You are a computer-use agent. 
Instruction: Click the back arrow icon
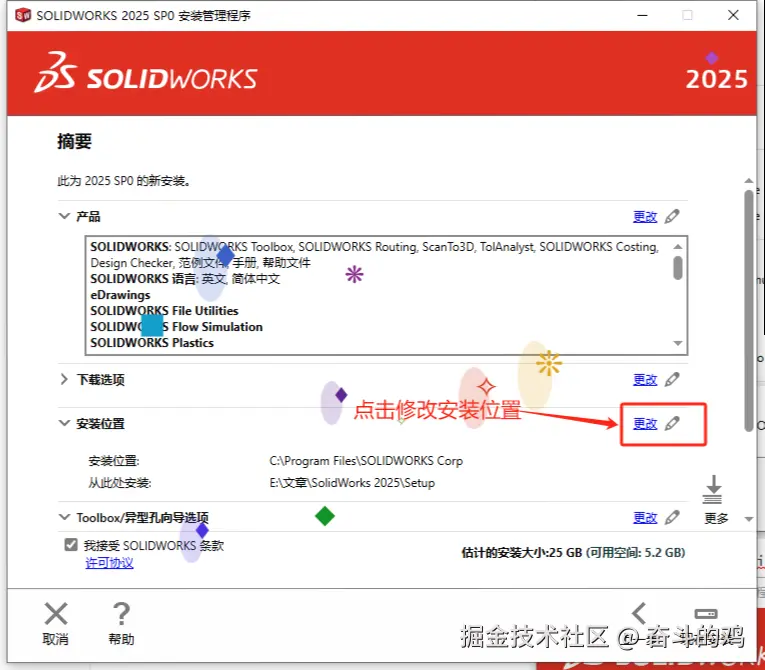pyautogui.click(x=639, y=613)
